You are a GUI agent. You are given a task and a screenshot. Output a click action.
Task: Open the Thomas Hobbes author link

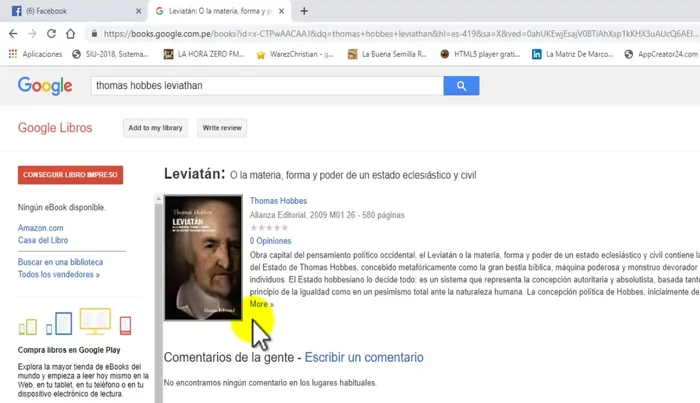pos(278,201)
